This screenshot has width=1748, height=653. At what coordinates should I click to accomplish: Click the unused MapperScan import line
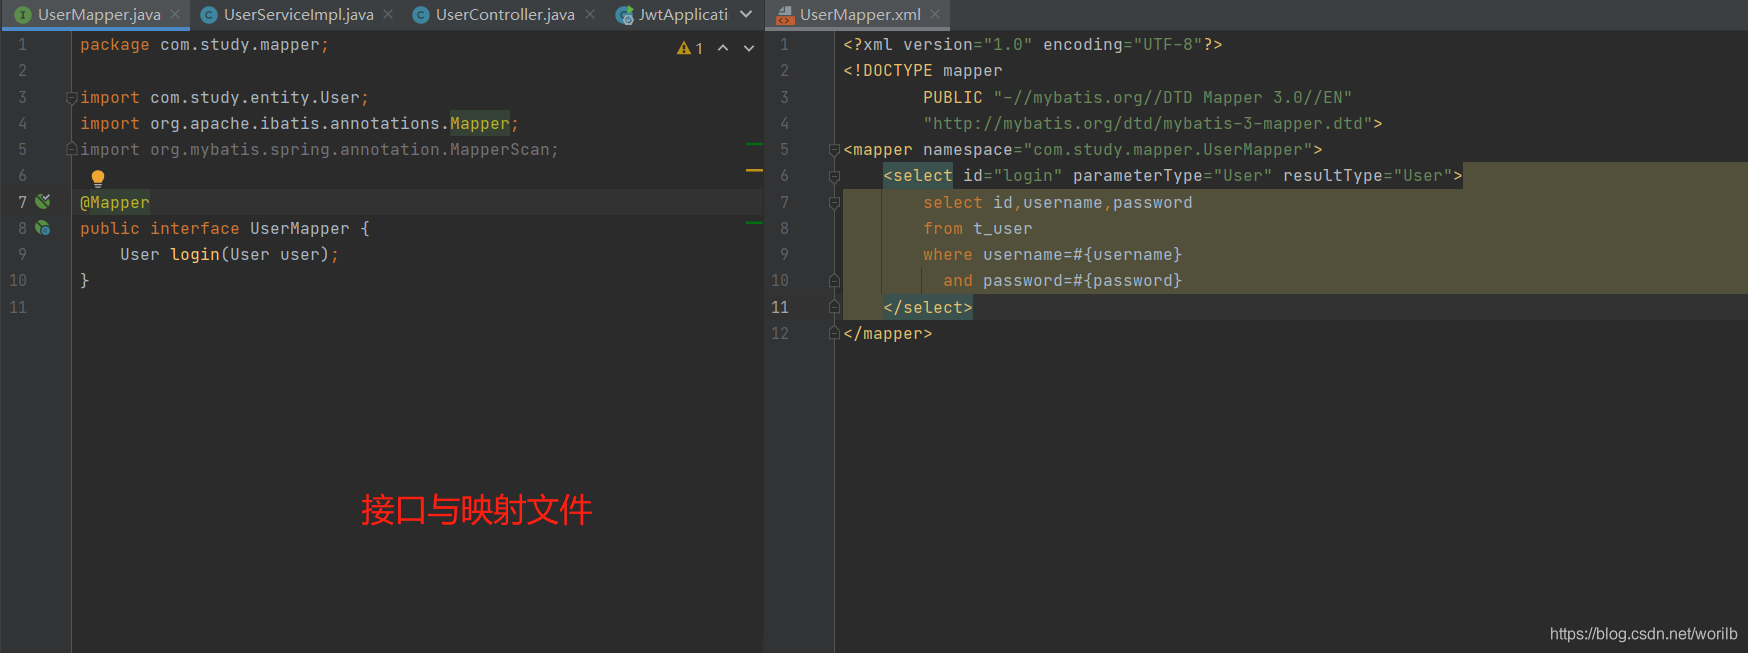tap(319, 149)
